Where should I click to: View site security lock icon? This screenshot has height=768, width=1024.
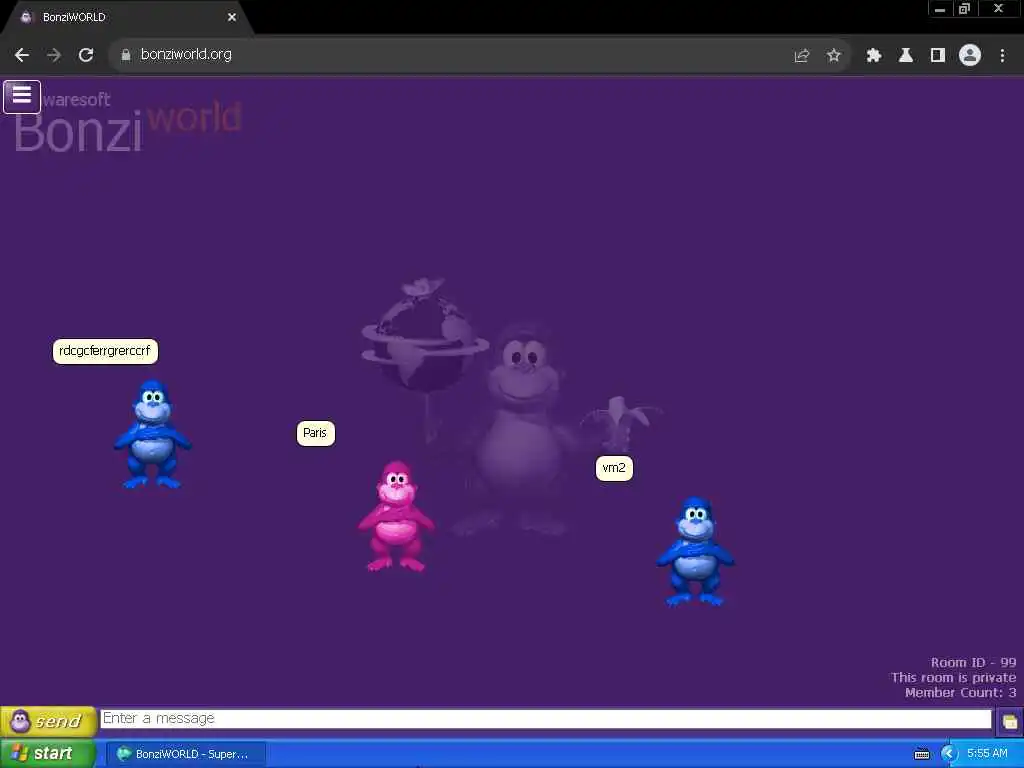125,56
